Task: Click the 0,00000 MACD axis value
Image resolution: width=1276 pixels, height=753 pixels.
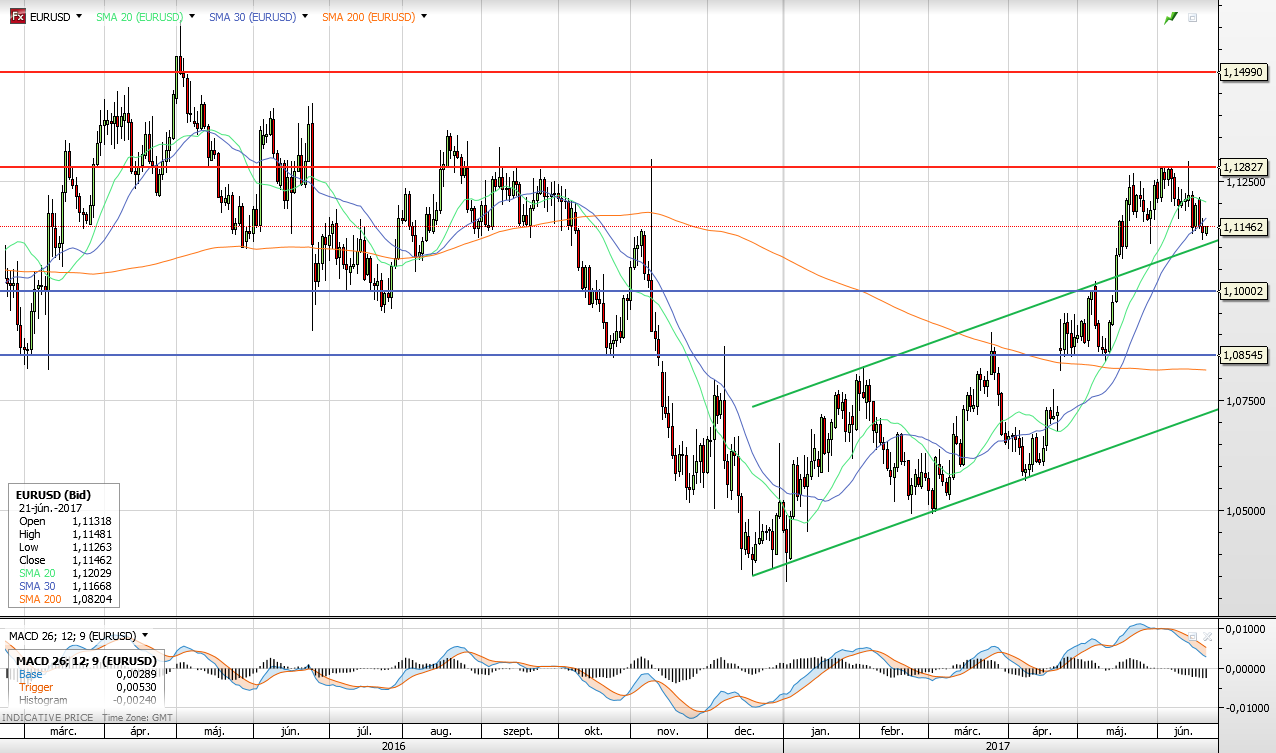Action: point(1246,668)
